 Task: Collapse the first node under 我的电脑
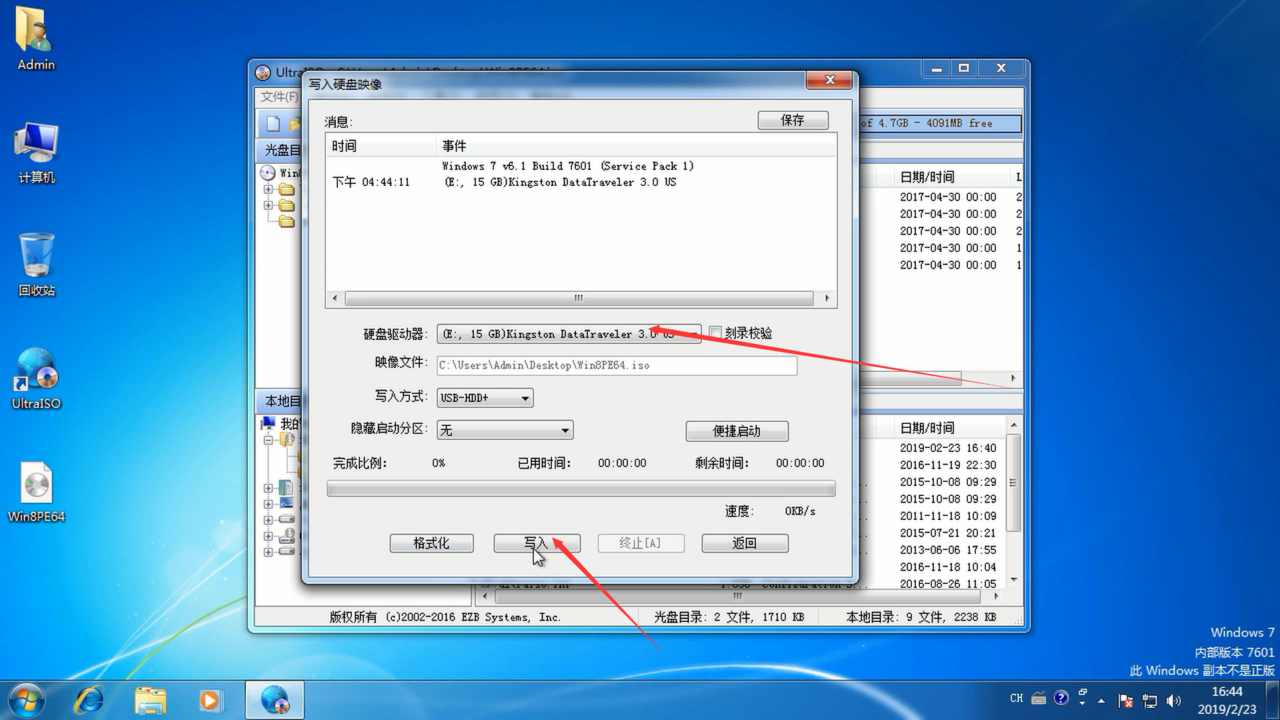tap(268, 439)
